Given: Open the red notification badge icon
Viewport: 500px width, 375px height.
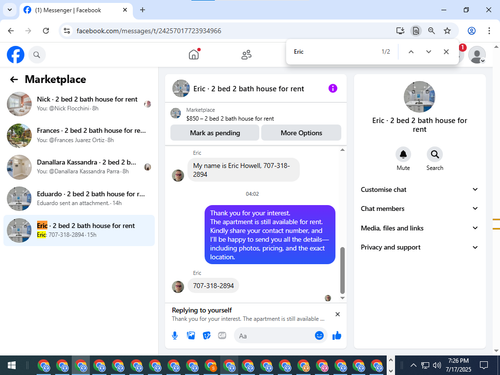Looking at the screenshot, I should click(462, 48).
